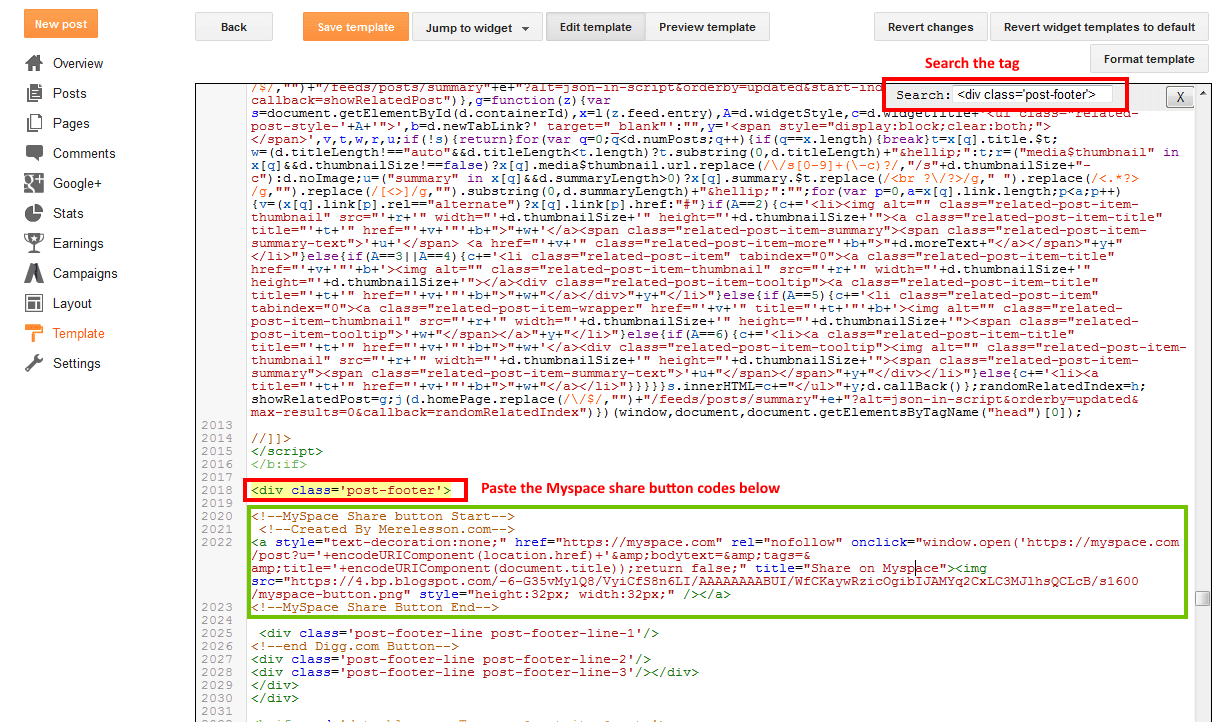Click line number 2018 in gutter
The height and width of the screenshot is (722, 1220).
(216, 490)
